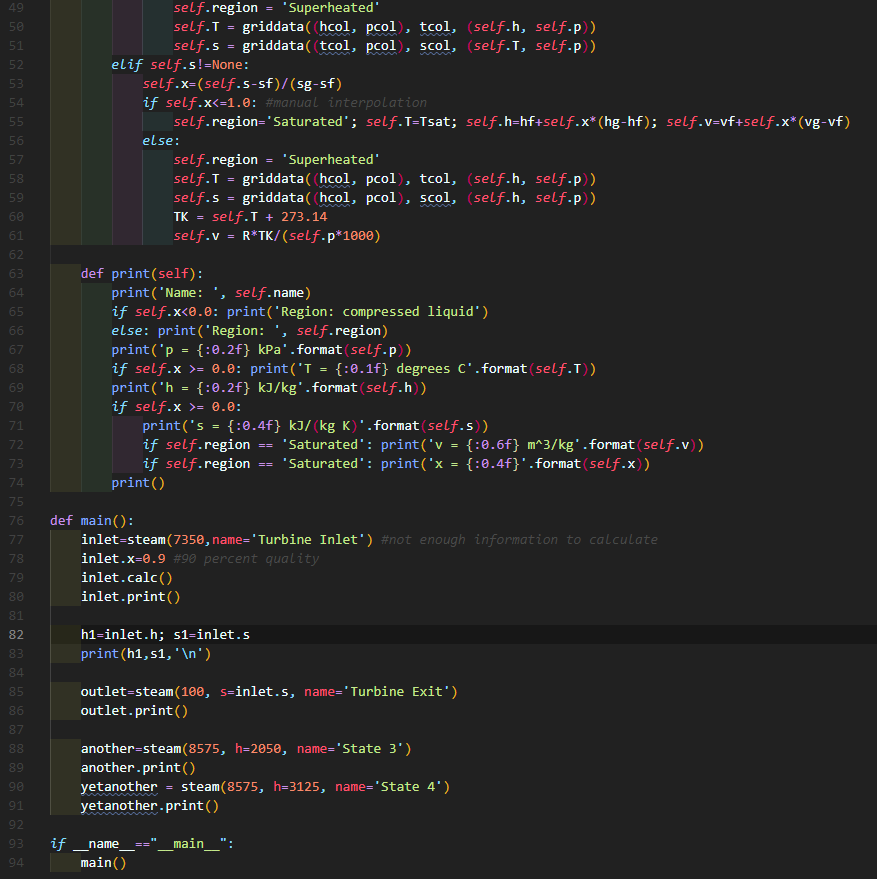Click the underlined word yetanother on line 90
This screenshot has width=877, height=879.
[x=118, y=786]
